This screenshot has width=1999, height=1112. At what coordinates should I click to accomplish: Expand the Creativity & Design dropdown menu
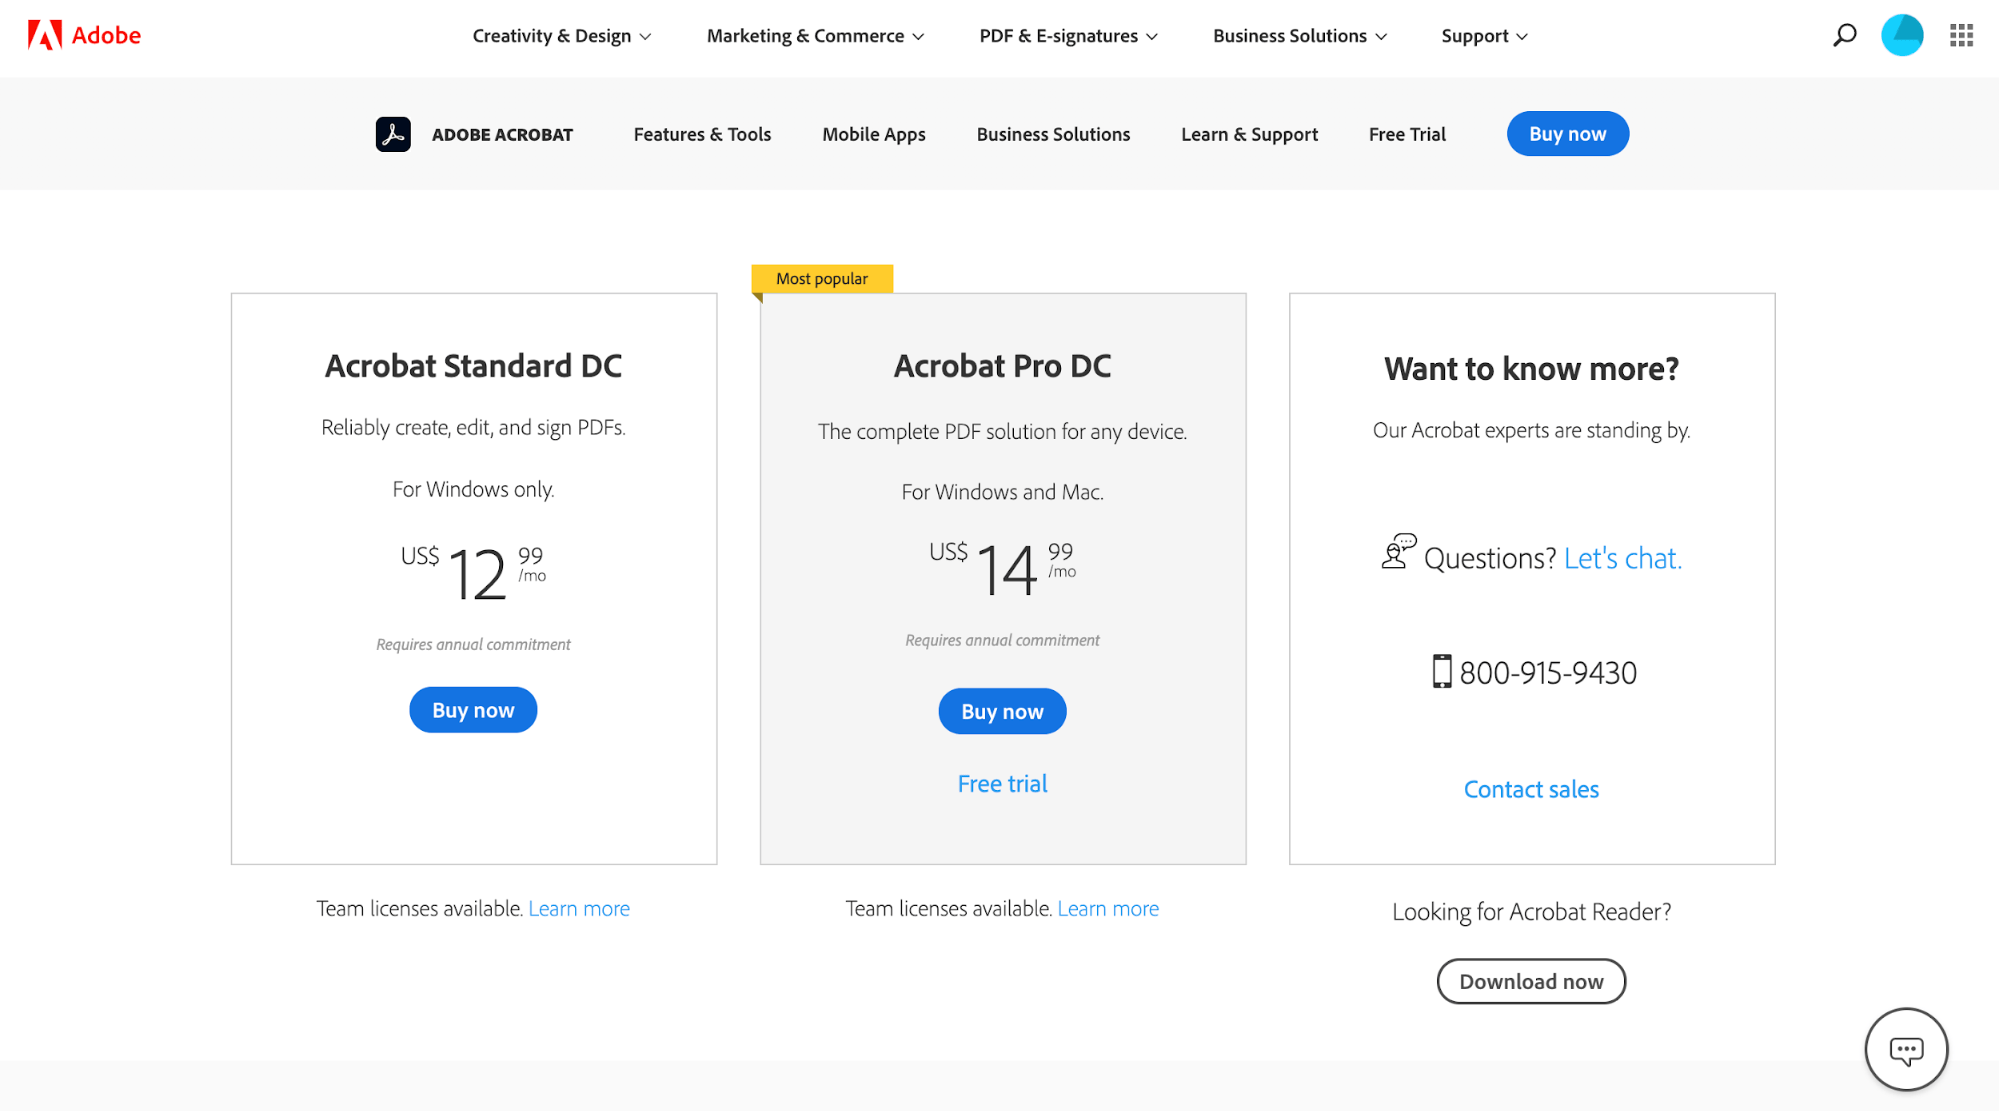560,36
